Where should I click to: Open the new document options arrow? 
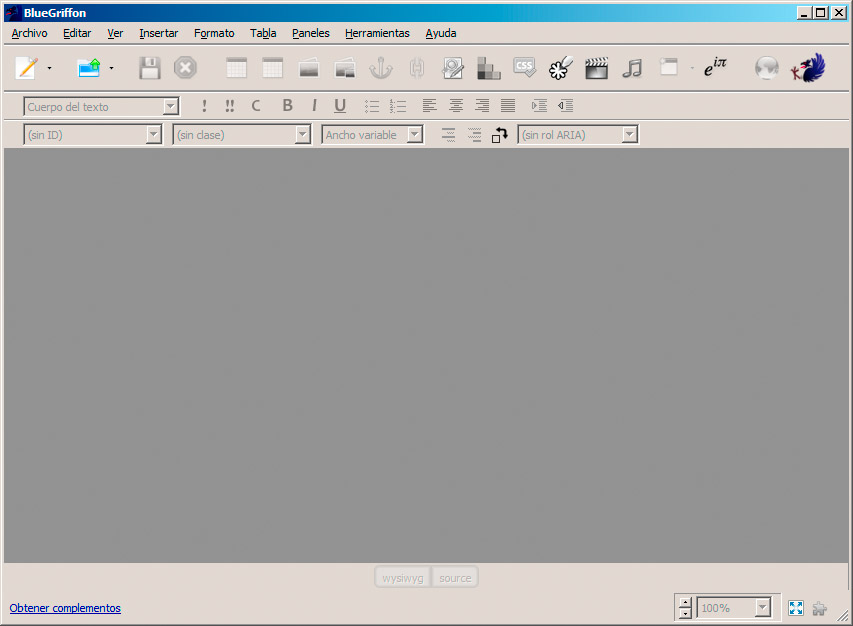(x=50, y=68)
